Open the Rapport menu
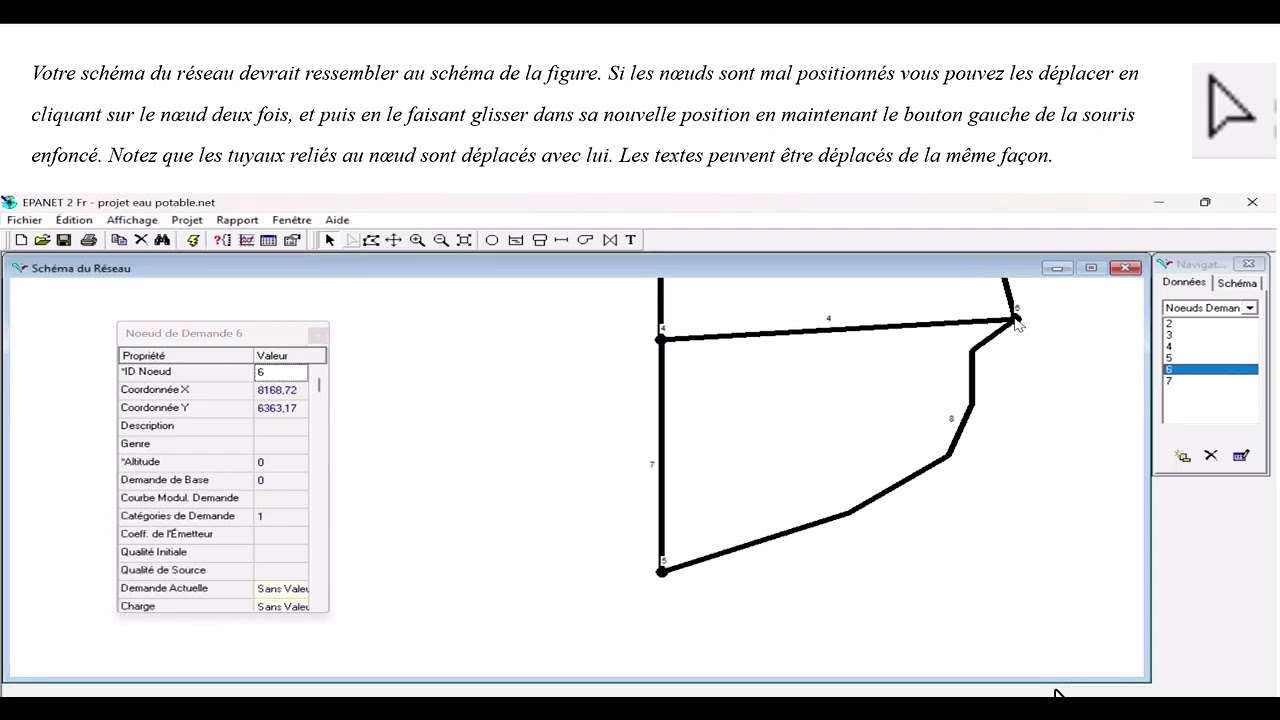The height and width of the screenshot is (720, 1280). (x=237, y=220)
